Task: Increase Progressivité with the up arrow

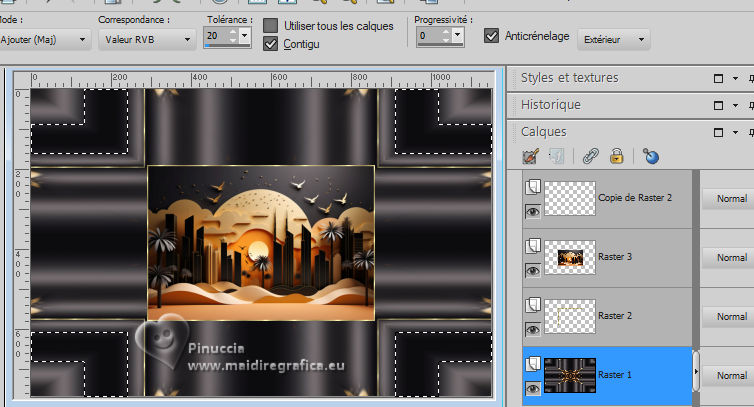Action: tap(446, 32)
